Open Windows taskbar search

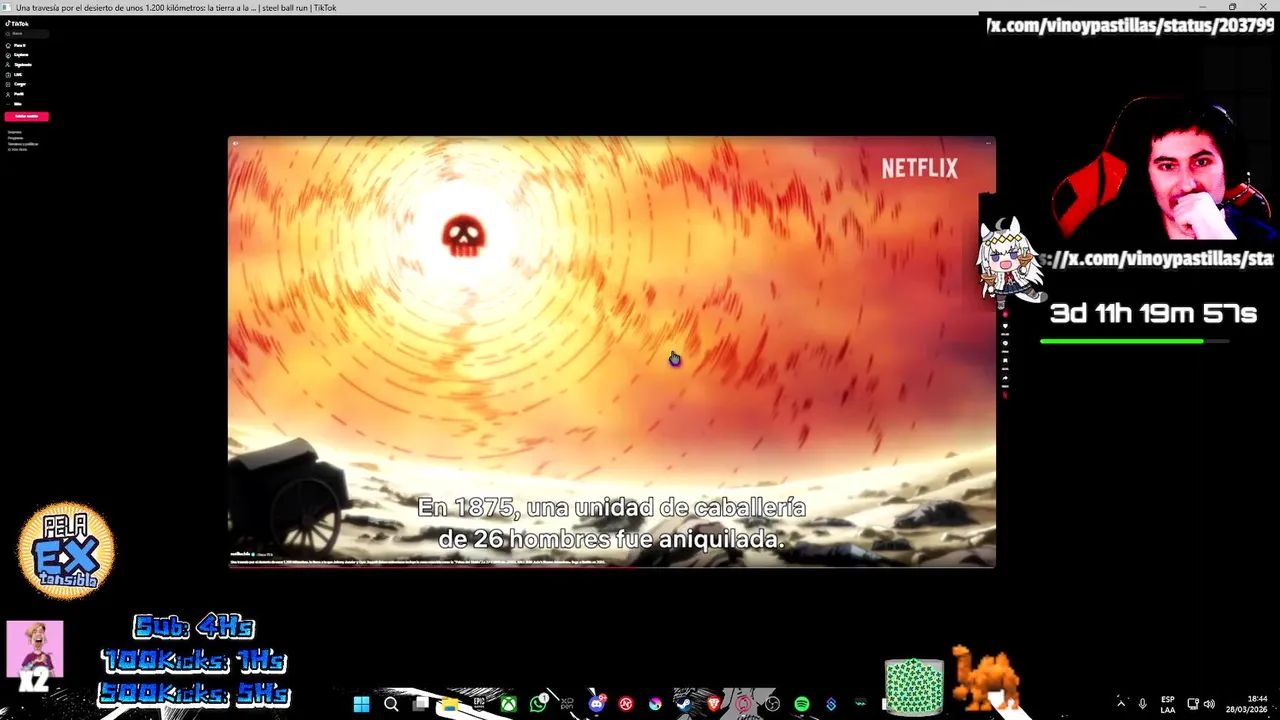click(x=391, y=704)
